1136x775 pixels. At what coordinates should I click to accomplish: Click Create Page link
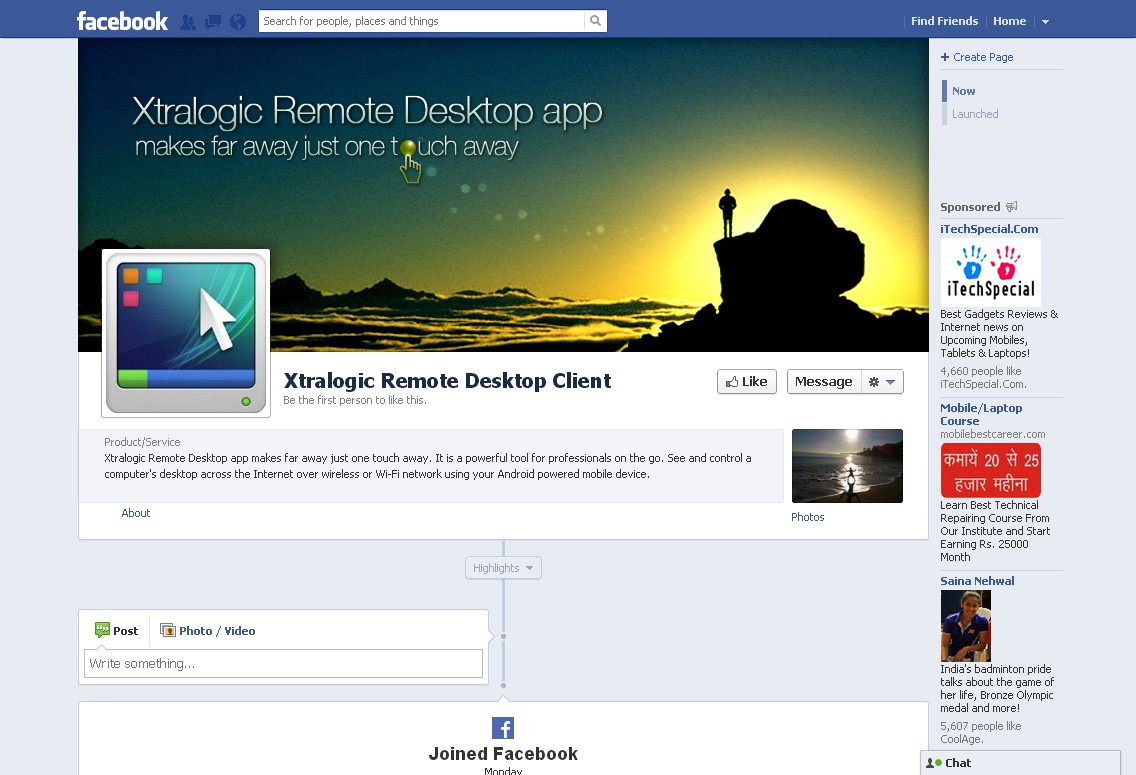[977, 57]
